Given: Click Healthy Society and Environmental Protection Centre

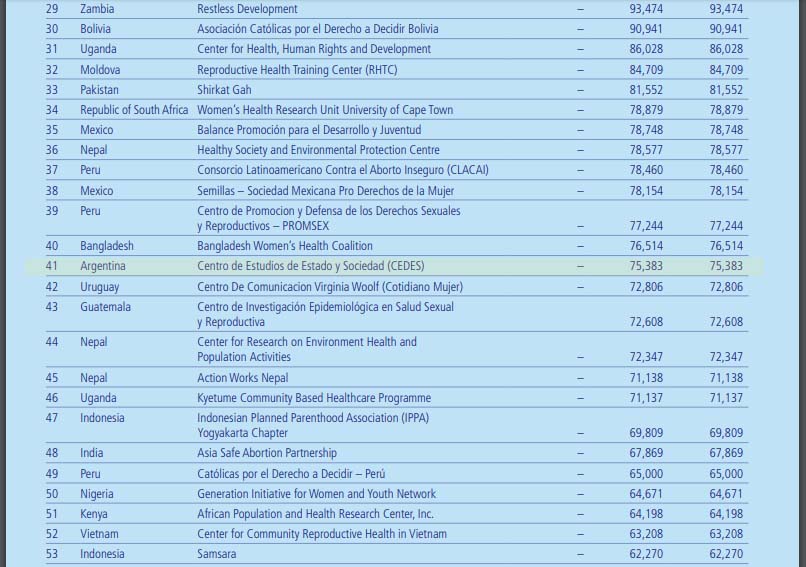Looking at the screenshot, I should 318,150.
